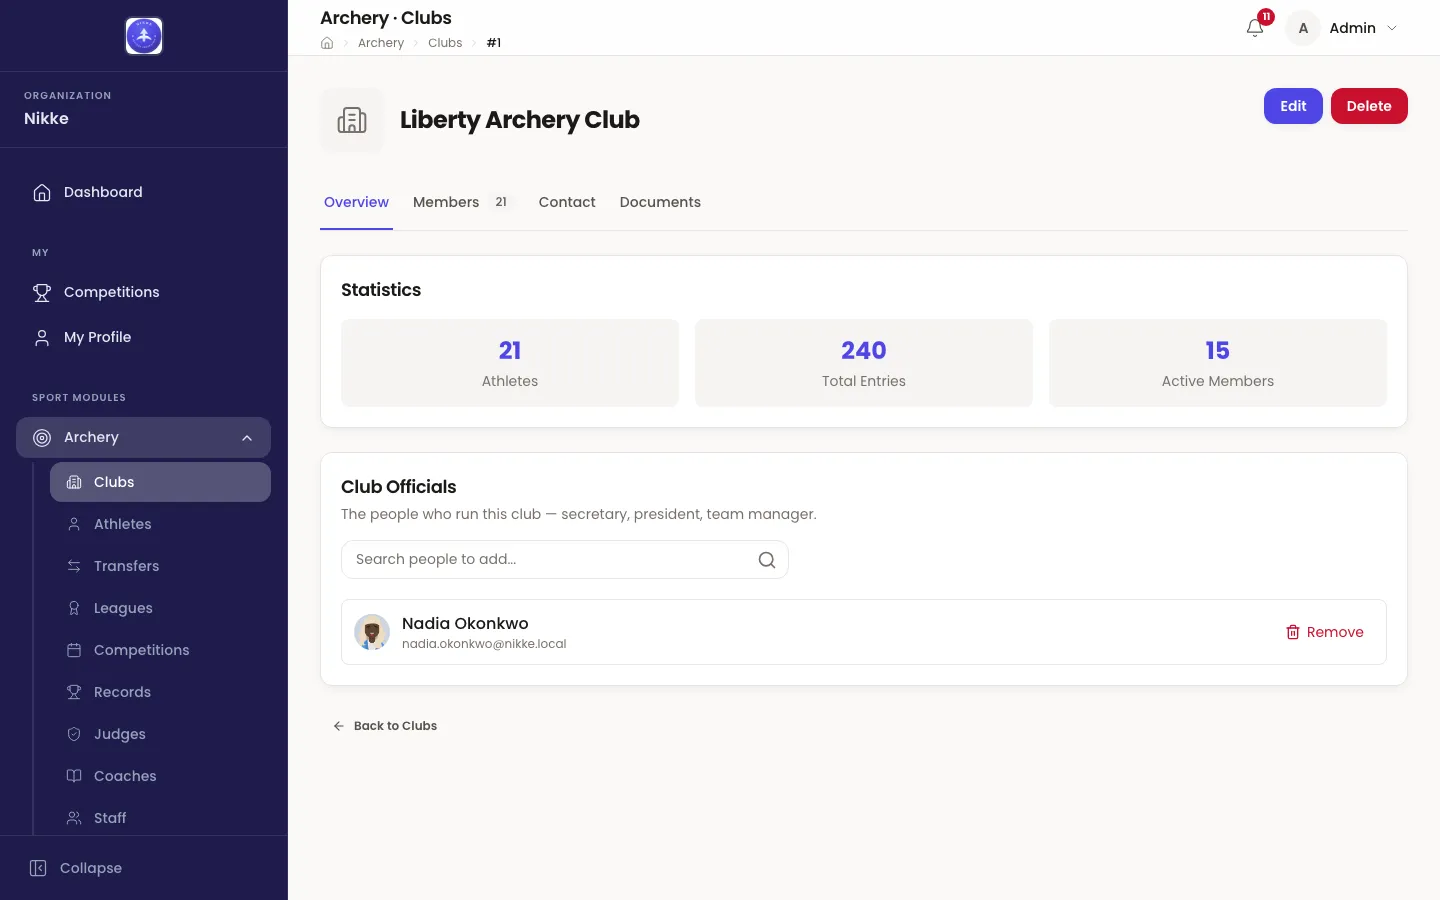Click the Clubs breadcrumb link

pos(445,43)
